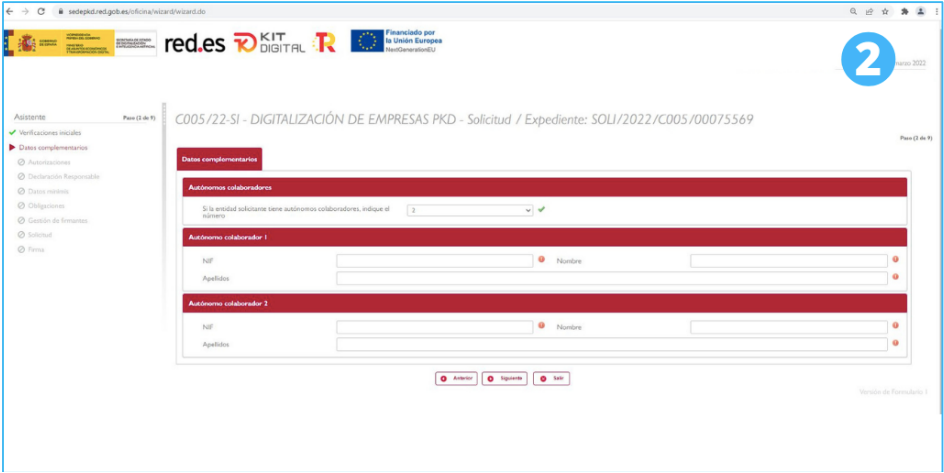Screen dimensions: 944x473
Task: Click the green checkmark beside Verificaciones iniciales
Action: point(12,132)
